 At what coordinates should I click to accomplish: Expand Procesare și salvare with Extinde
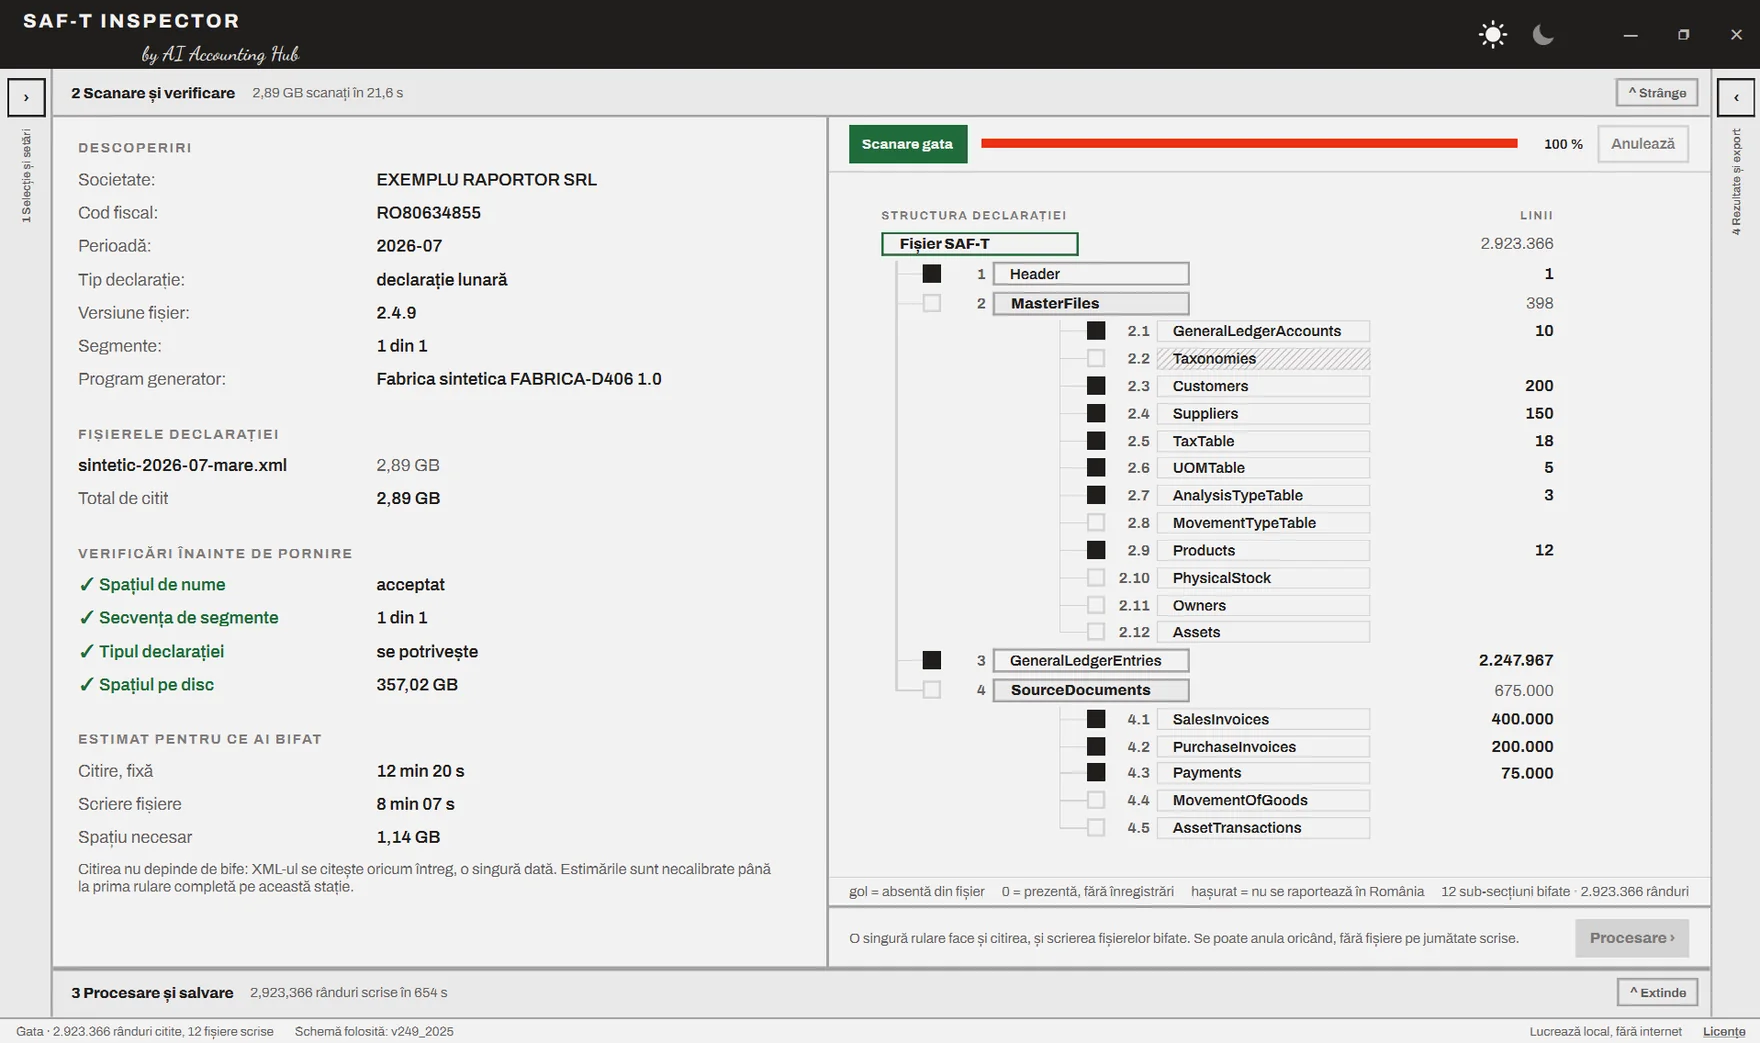tap(1657, 992)
